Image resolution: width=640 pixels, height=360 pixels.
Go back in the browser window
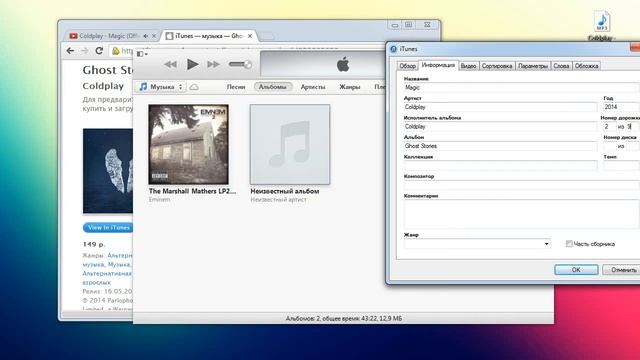(70, 51)
